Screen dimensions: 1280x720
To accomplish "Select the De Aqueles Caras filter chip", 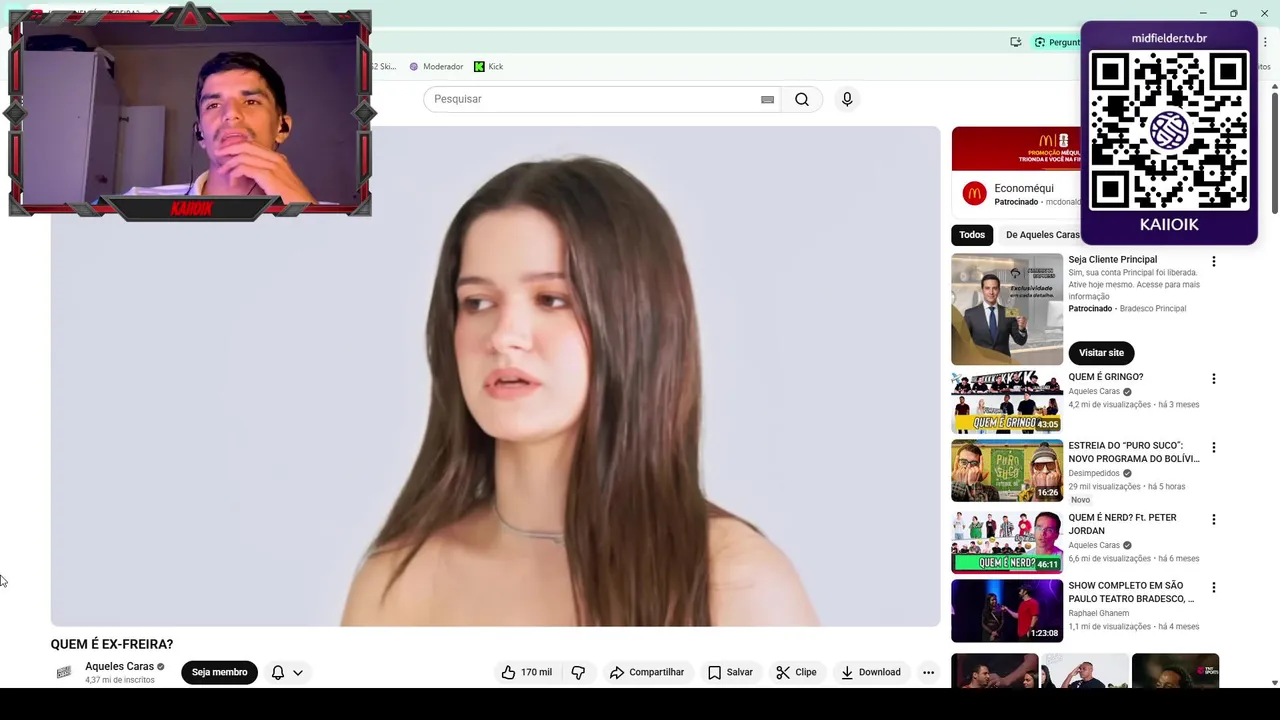I will [1041, 235].
